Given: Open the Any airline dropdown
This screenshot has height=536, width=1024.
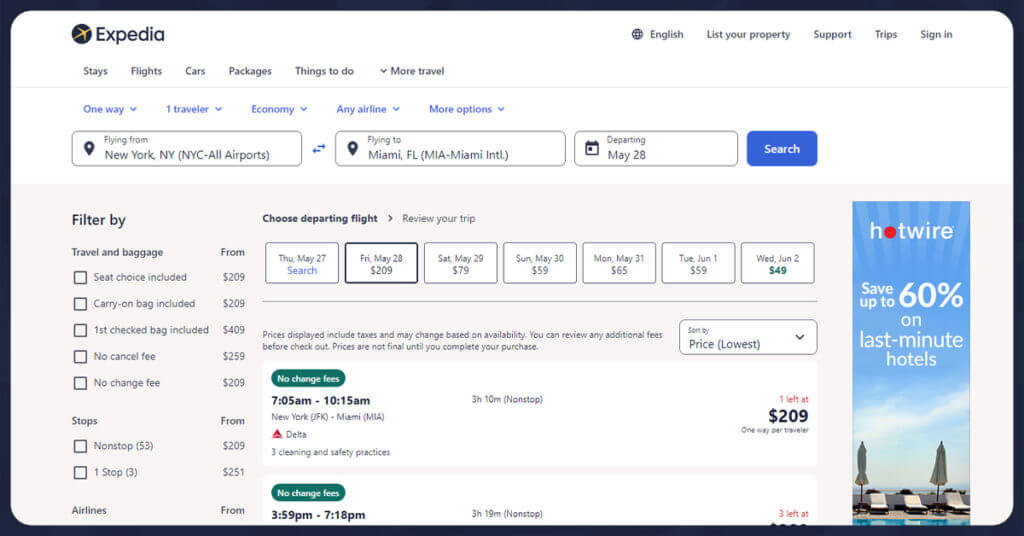Looking at the screenshot, I should (x=368, y=109).
